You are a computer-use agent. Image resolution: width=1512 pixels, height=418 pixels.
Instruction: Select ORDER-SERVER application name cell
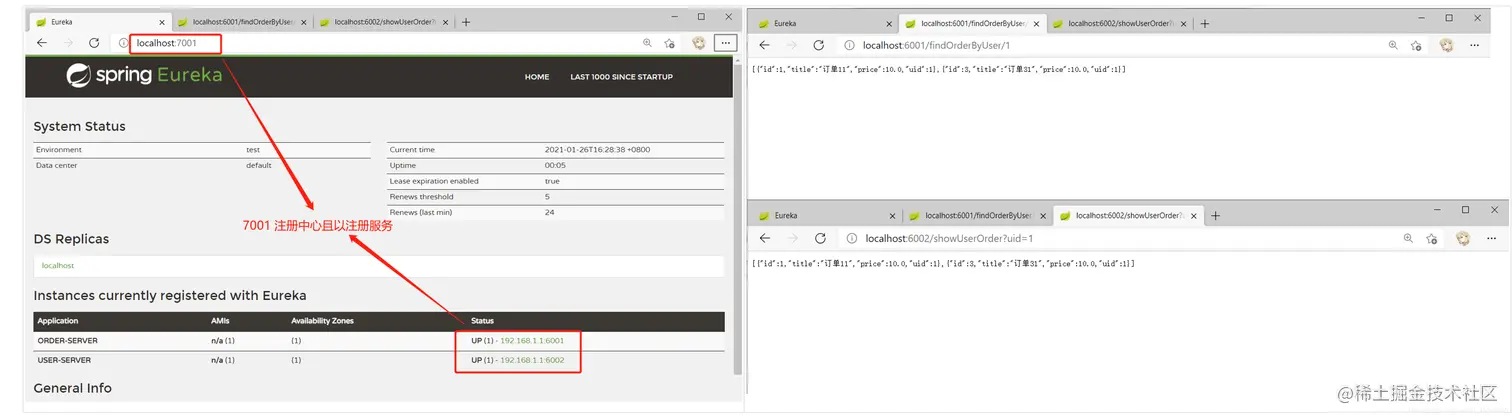(x=67, y=341)
